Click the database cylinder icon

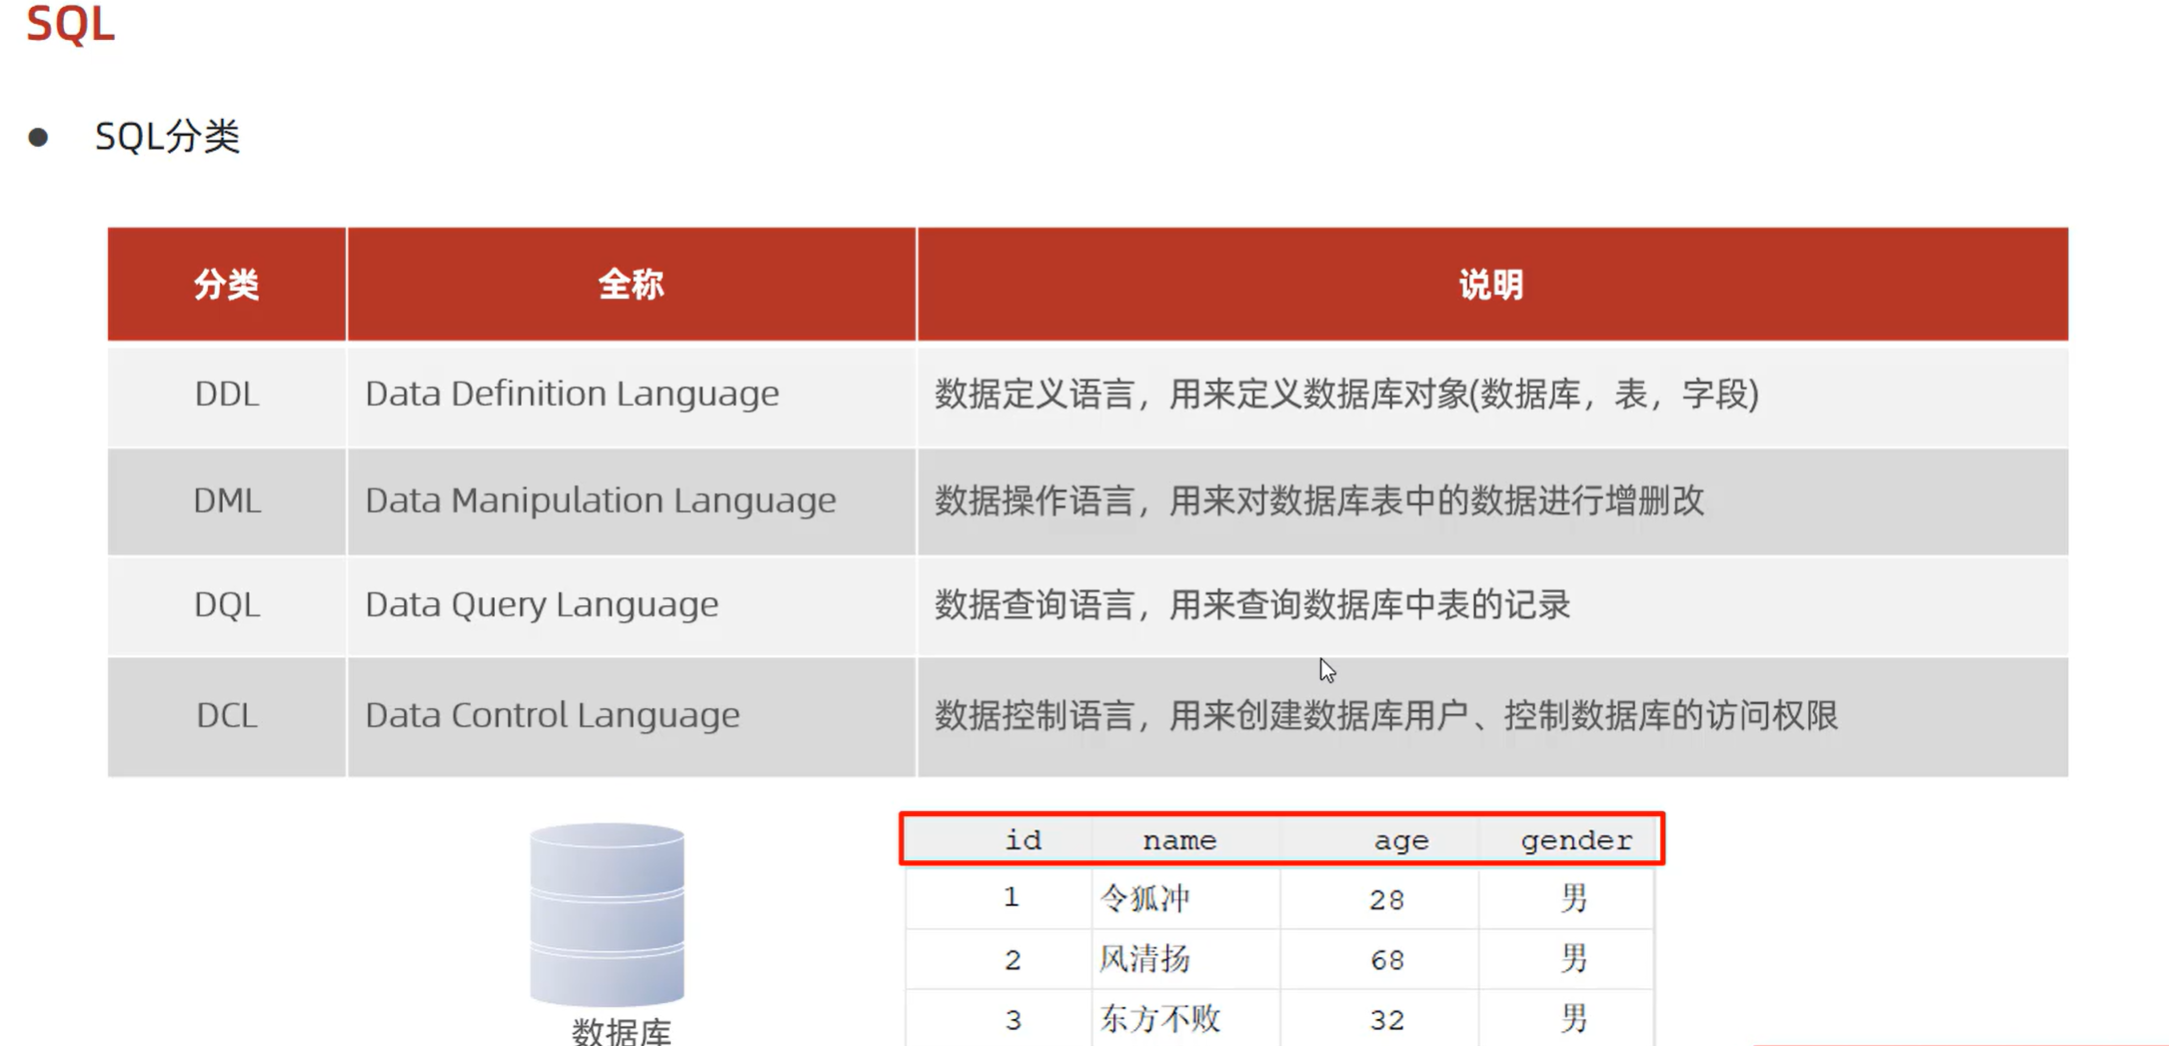point(607,914)
